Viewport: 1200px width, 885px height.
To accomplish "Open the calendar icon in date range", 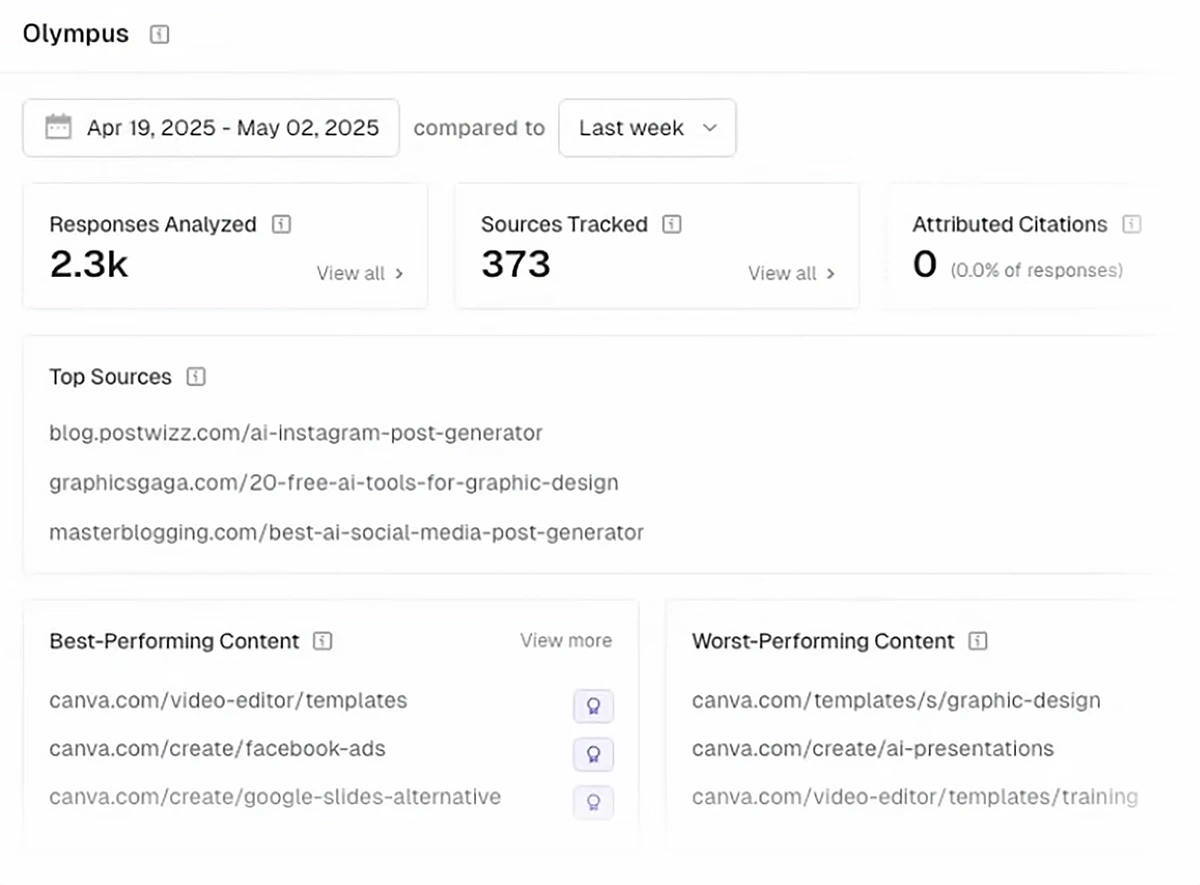I will coord(58,127).
